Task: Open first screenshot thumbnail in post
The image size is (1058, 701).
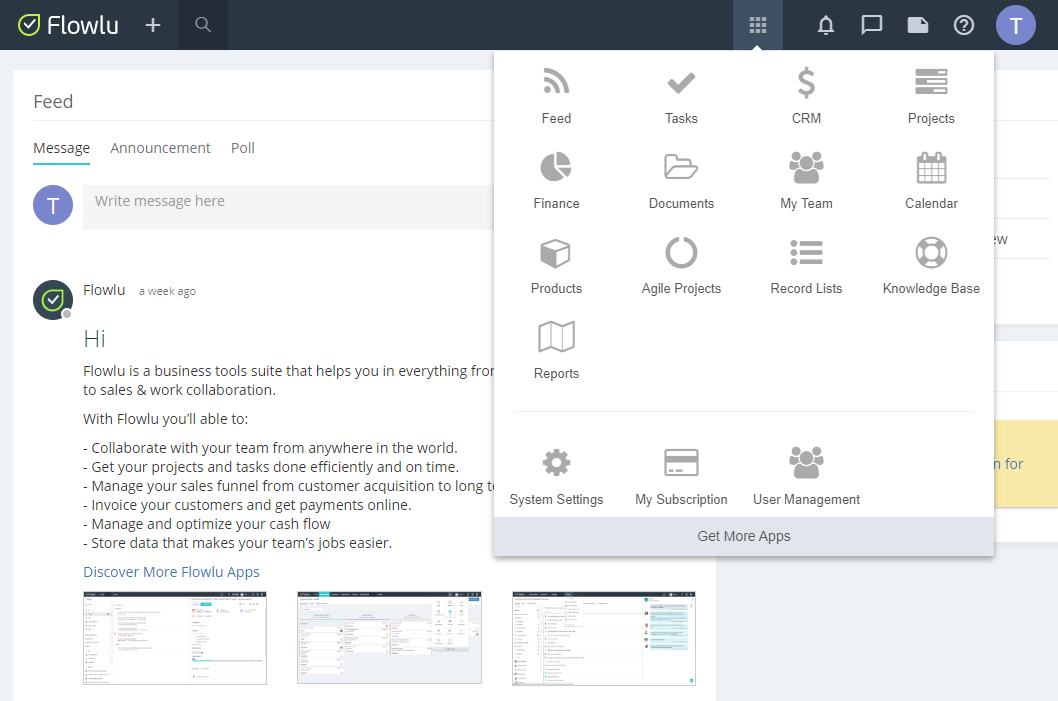Action: coord(175,638)
